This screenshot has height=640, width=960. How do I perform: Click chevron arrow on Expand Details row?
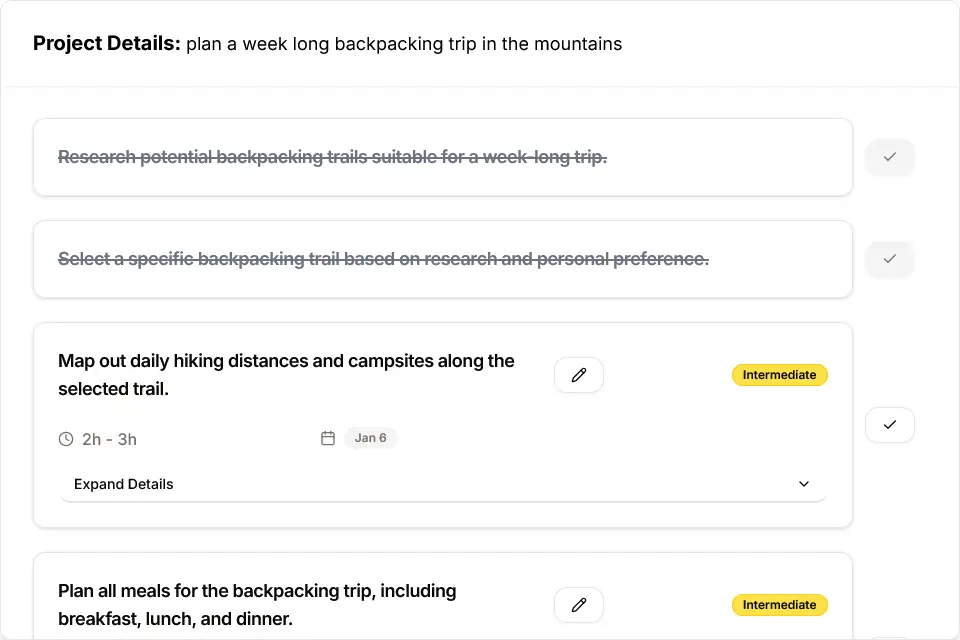click(x=804, y=484)
